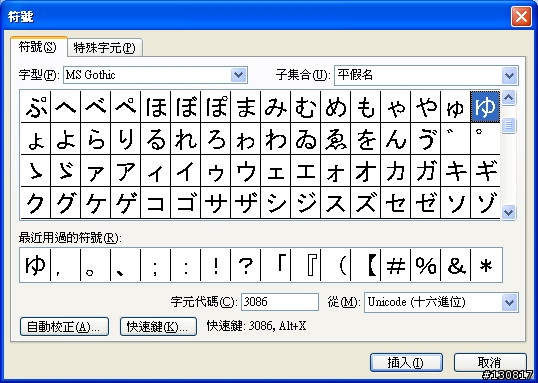Select the full-size イ katakana cell
The height and width of the screenshot is (383, 538).
pyautogui.click(x=186, y=171)
